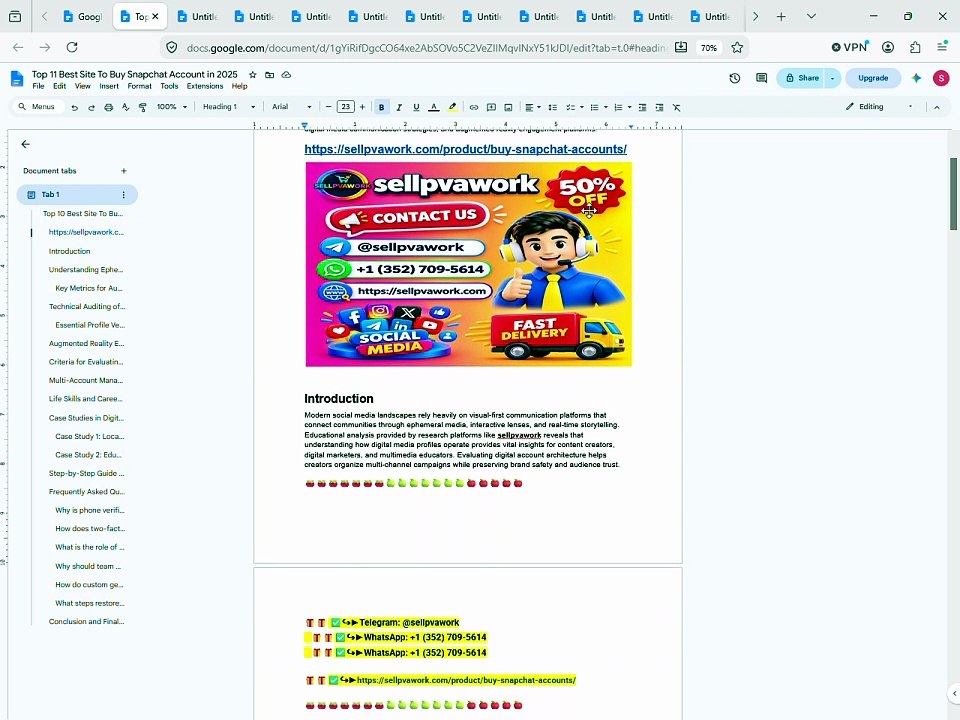
Task: Follow the sellpvawork buy-snapchat-accounts heading link
Action: coord(465,149)
